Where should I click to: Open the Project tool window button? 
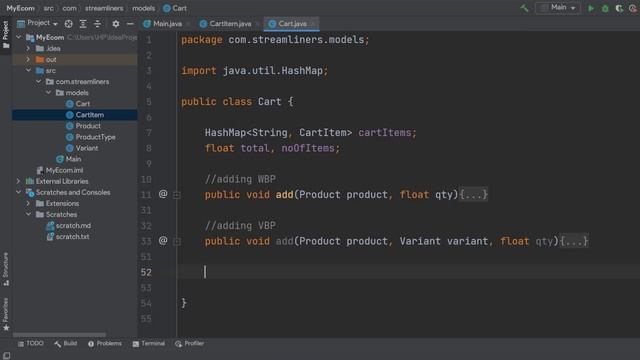point(6,34)
